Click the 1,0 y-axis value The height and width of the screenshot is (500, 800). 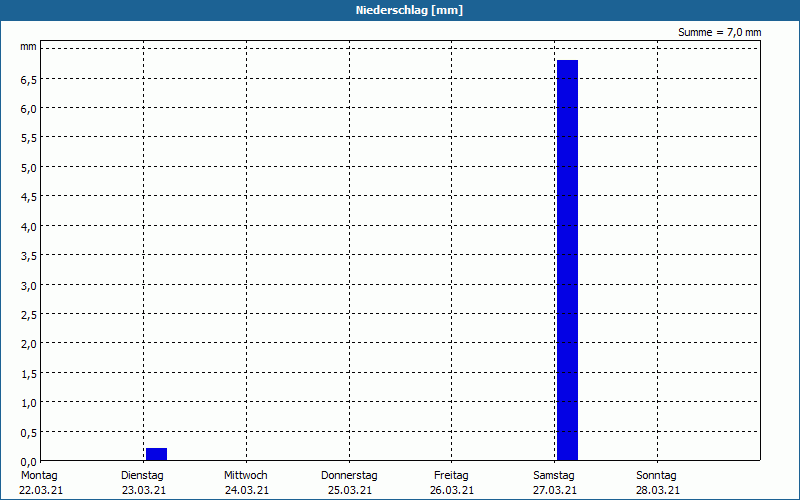[x=29, y=403]
